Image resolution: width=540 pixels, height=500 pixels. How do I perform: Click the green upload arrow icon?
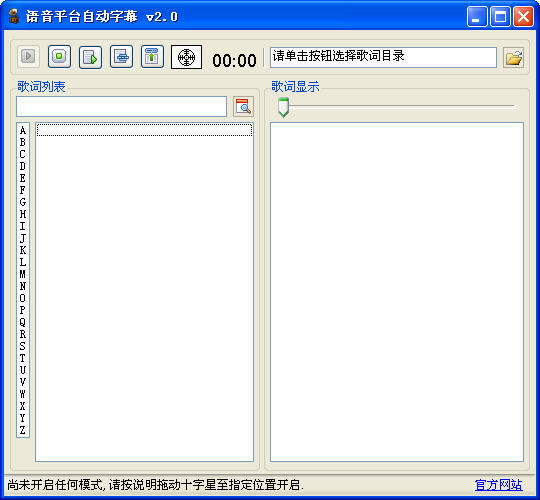(x=152, y=56)
